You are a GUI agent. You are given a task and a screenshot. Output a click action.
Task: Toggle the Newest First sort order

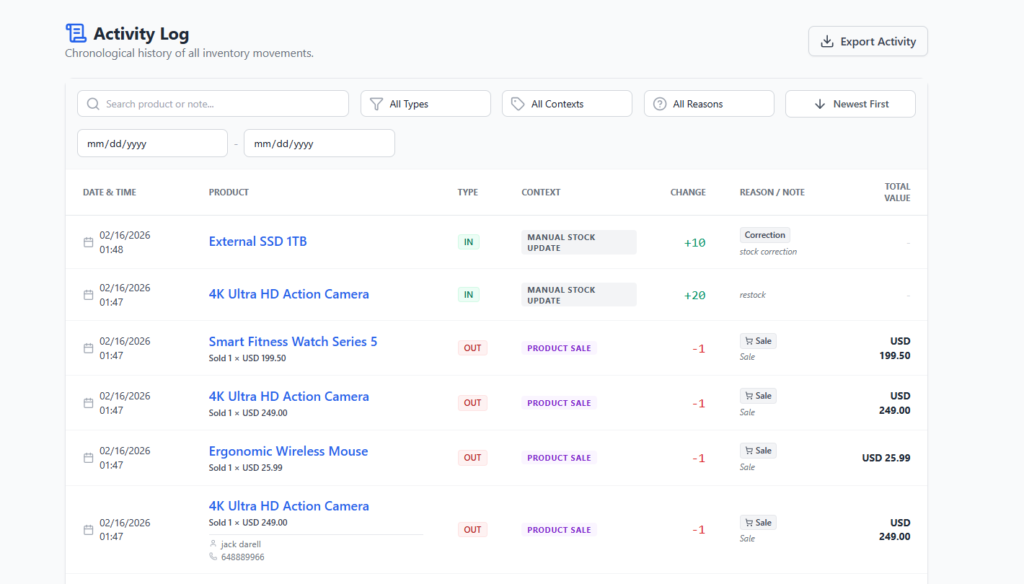point(850,104)
